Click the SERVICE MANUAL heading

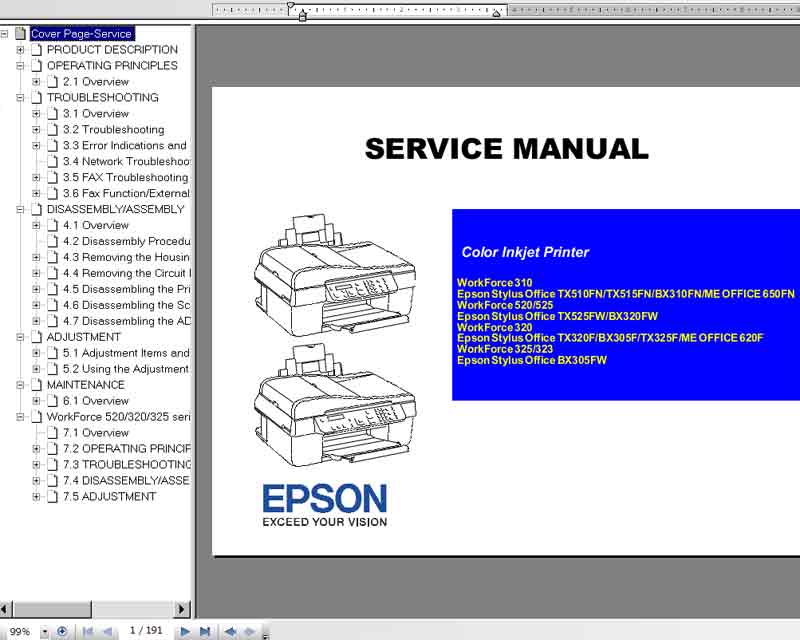tap(507, 149)
